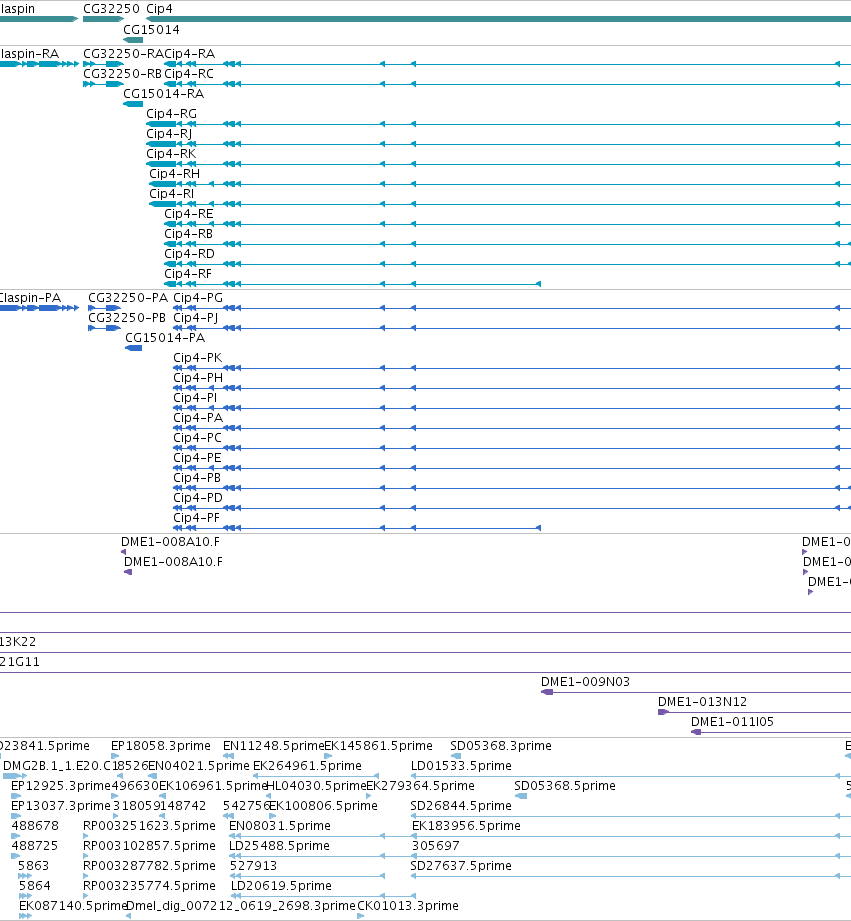This screenshot has height=921, width=851.
Task: Select the DME1-013N12 clone label
Action: tap(702, 702)
